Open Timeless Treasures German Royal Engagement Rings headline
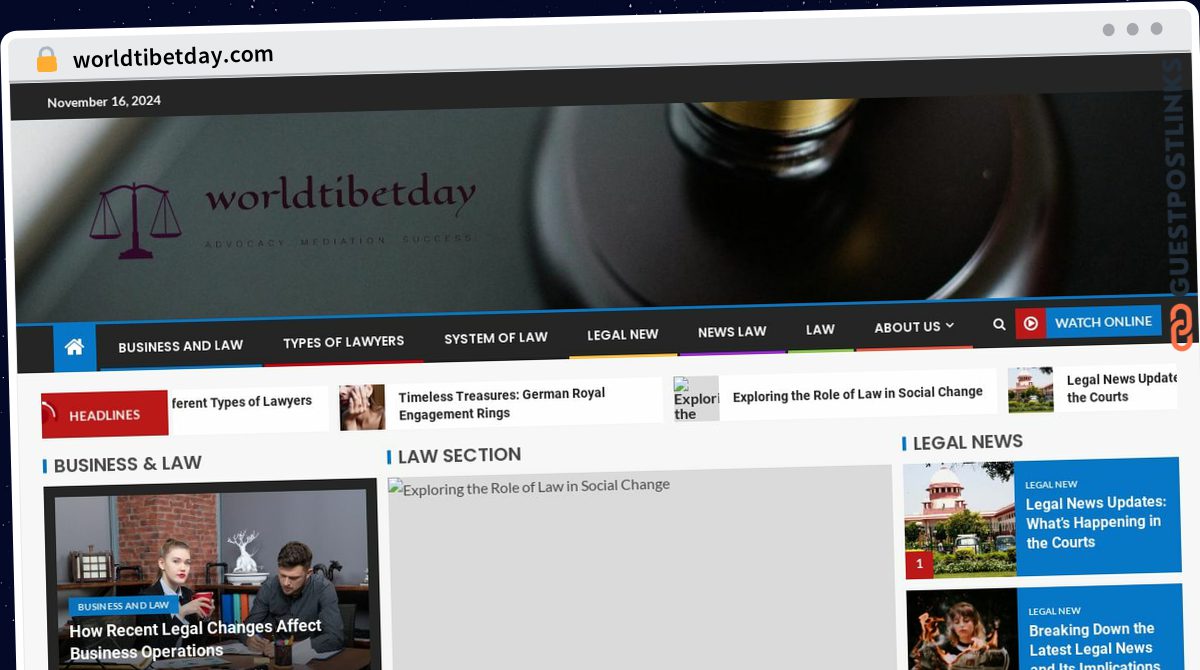 (x=502, y=404)
